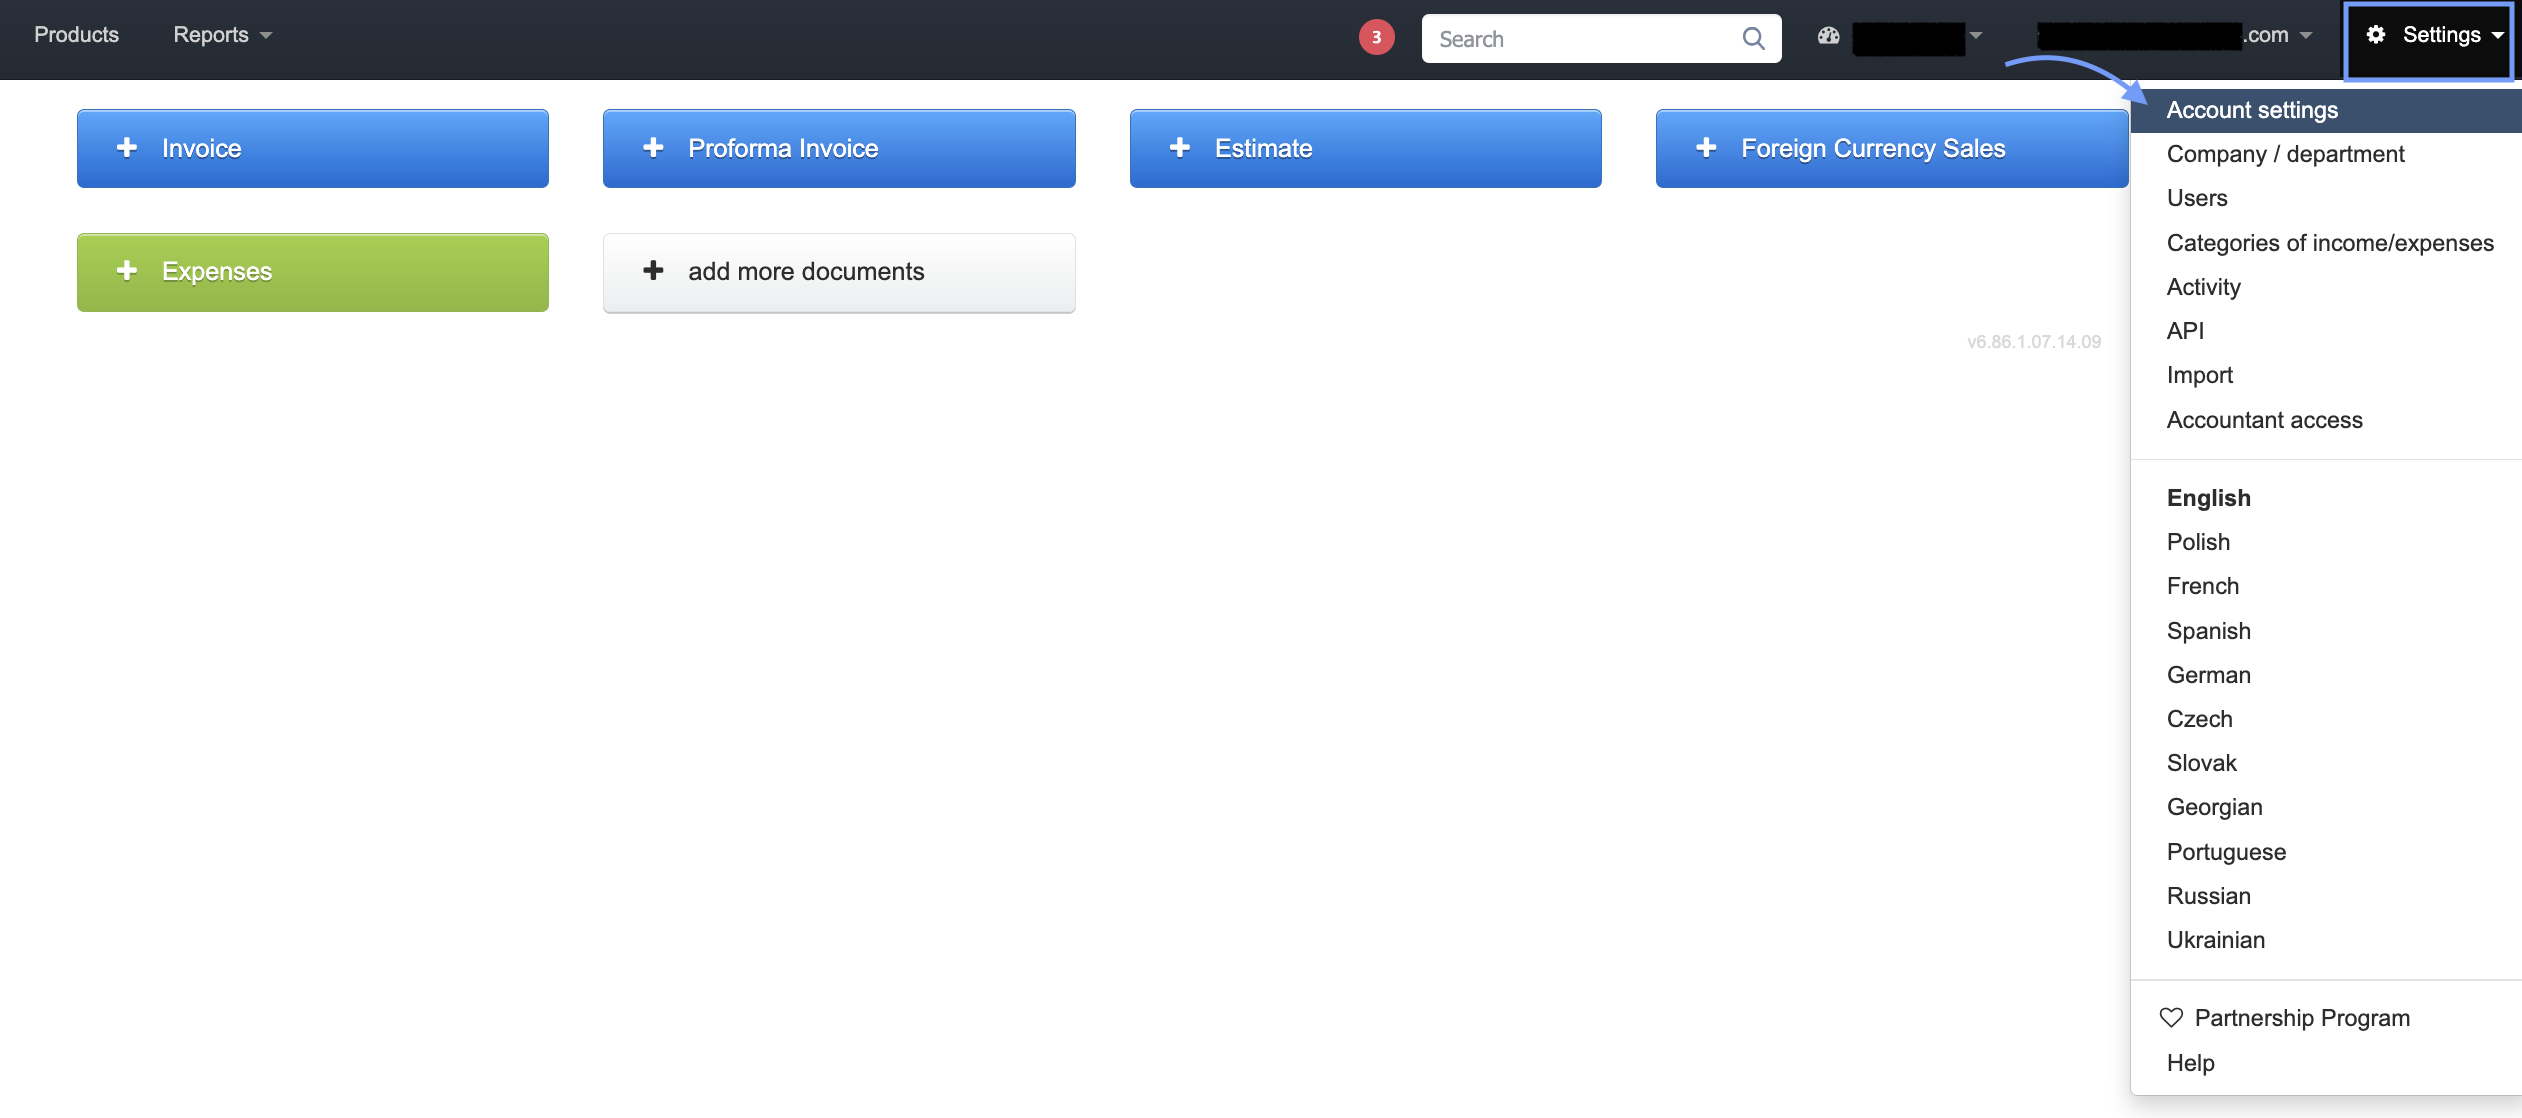Click plus icon on Expenses button
The image size is (2522, 1118).
(x=127, y=271)
